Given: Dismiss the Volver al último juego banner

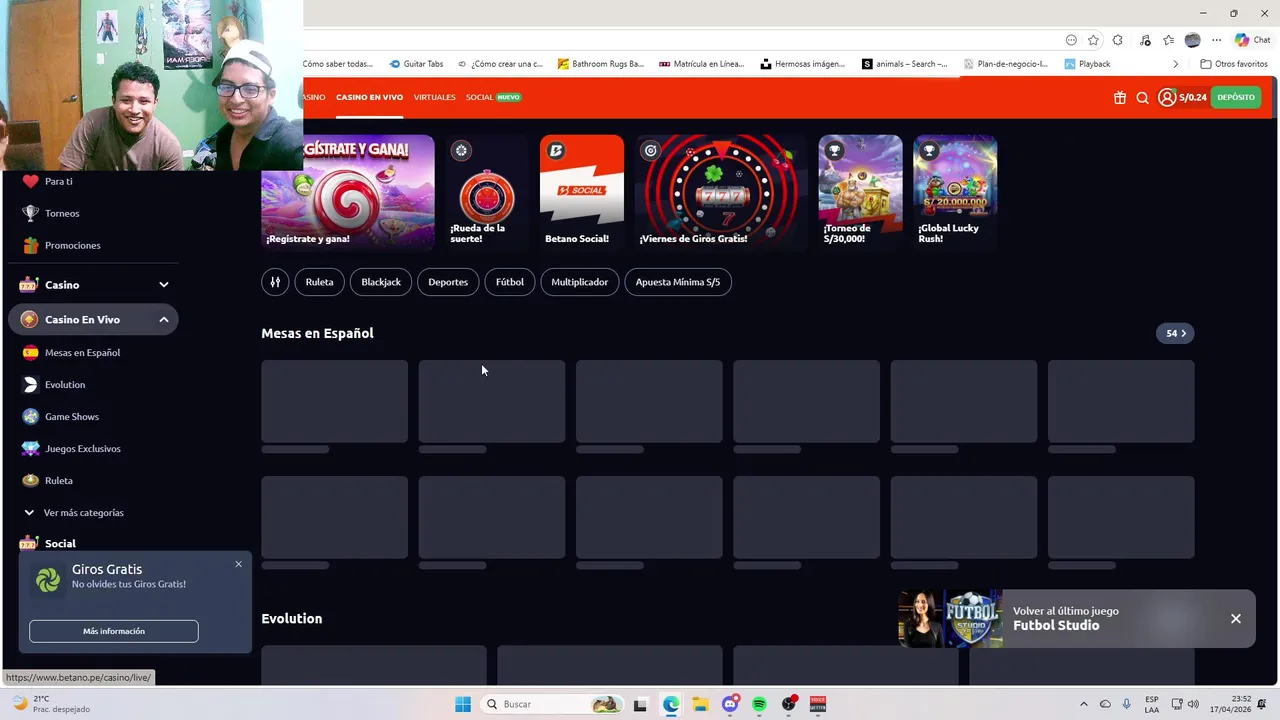Looking at the screenshot, I should point(1236,619).
